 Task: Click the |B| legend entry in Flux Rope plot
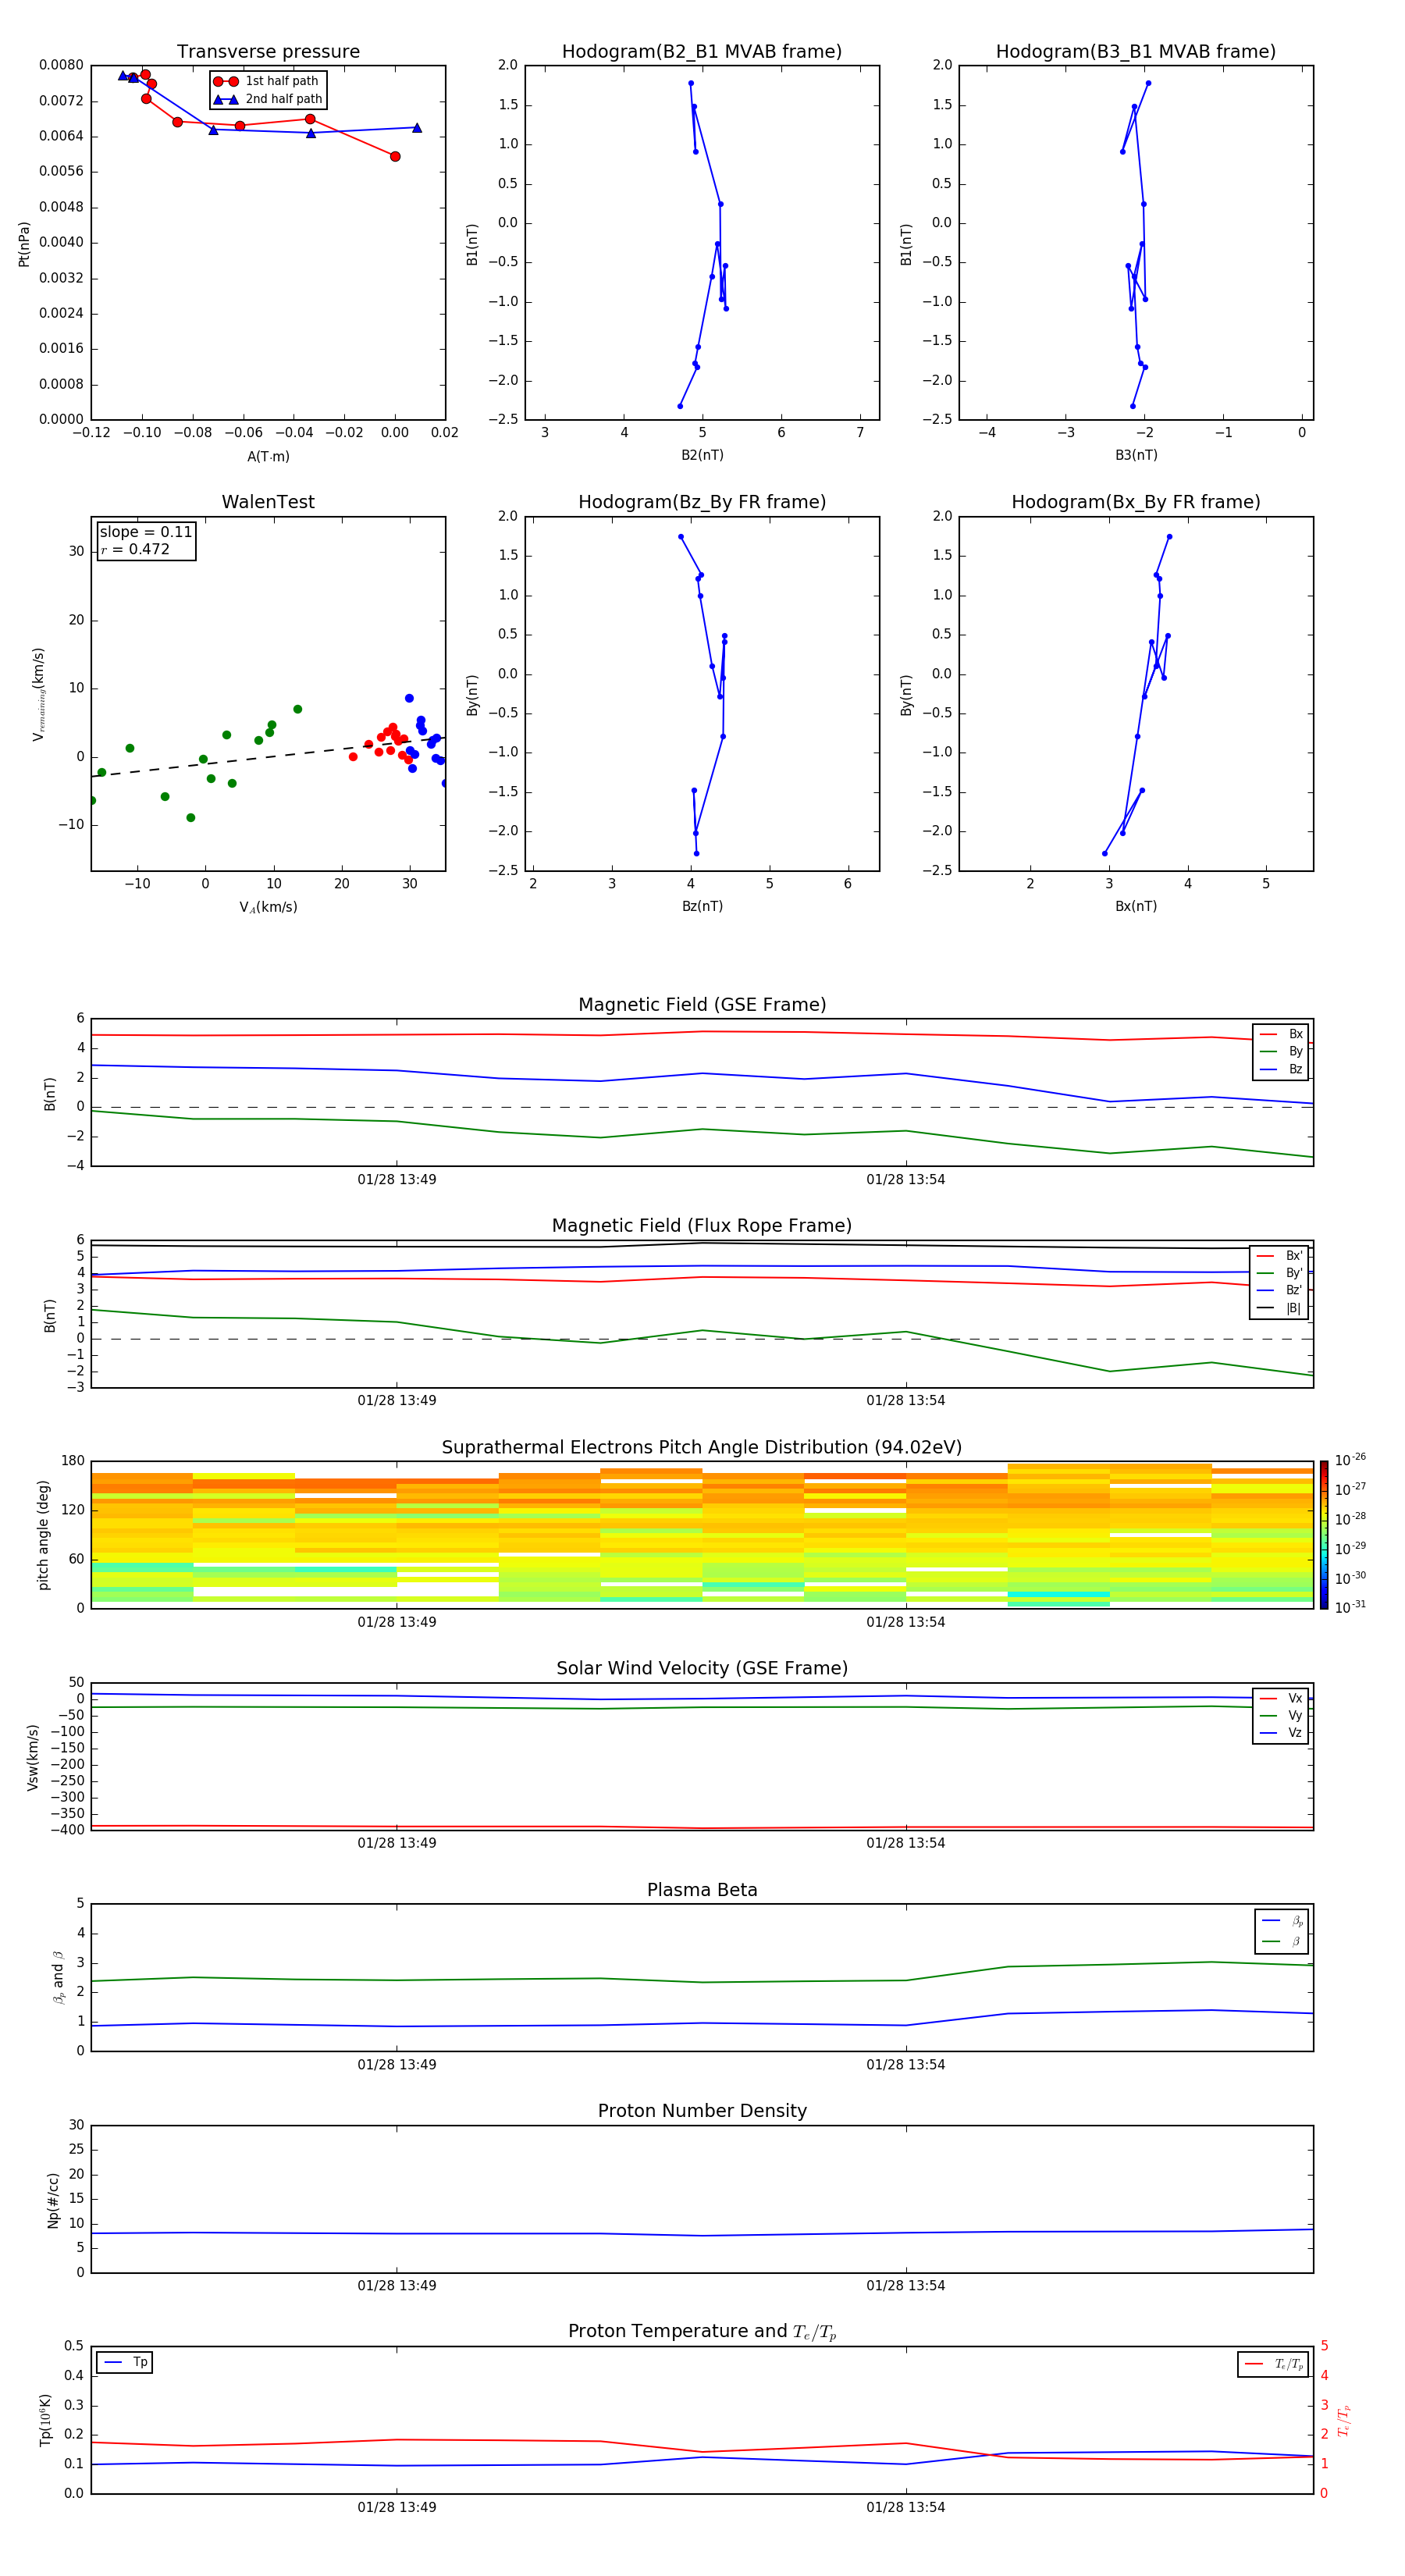pos(1280,1308)
